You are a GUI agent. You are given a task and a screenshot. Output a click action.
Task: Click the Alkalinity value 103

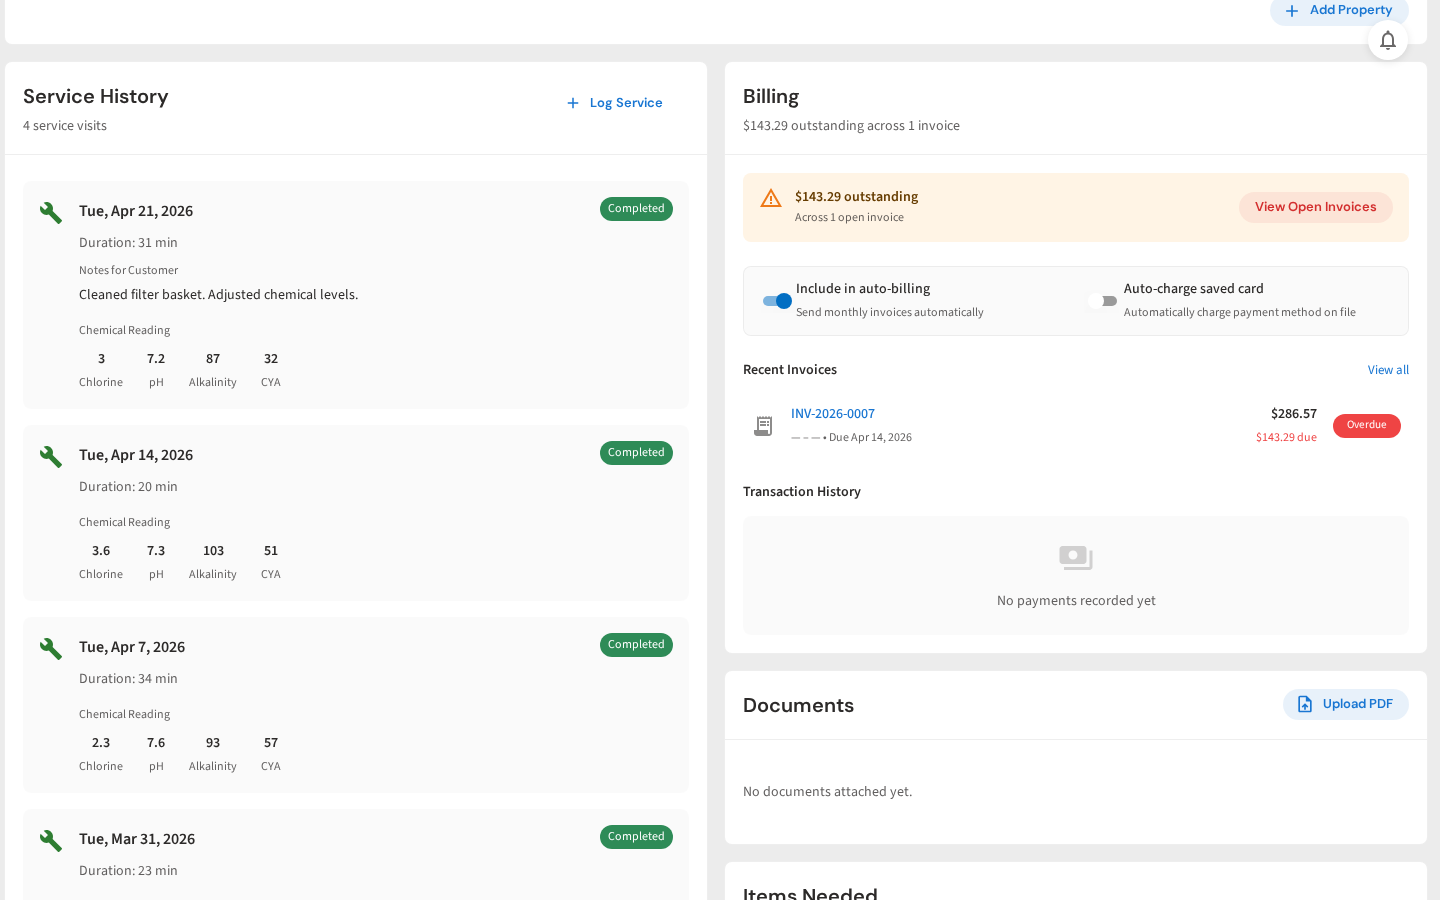pos(213,551)
